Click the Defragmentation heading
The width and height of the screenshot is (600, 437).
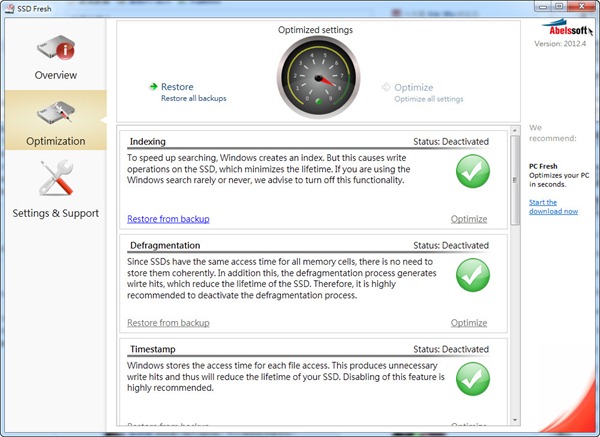pyautogui.click(x=165, y=245)
